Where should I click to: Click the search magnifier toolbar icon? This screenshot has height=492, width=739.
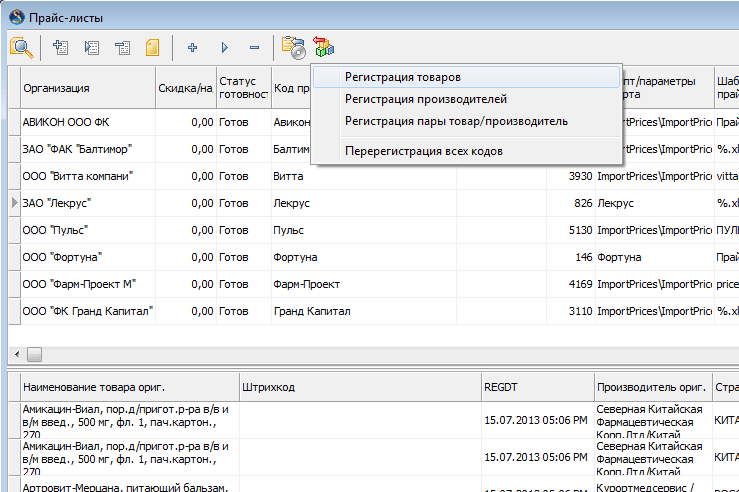22,48
